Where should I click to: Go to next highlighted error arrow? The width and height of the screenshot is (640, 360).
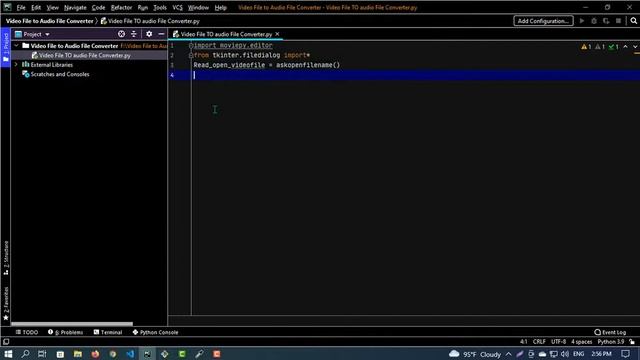tap(635, 47)
